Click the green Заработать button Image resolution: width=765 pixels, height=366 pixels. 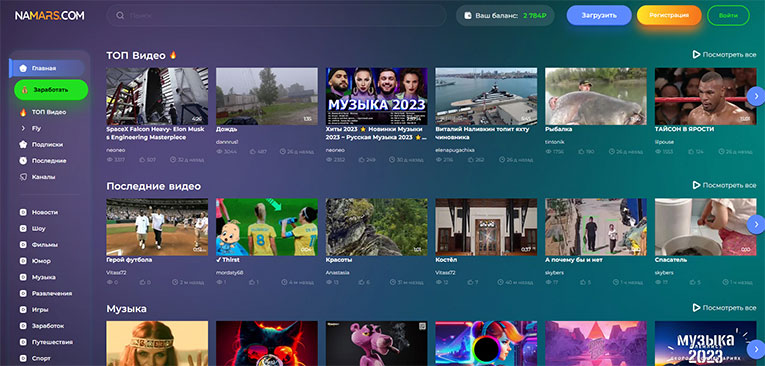pyautogui.click(x=51, y=90)
